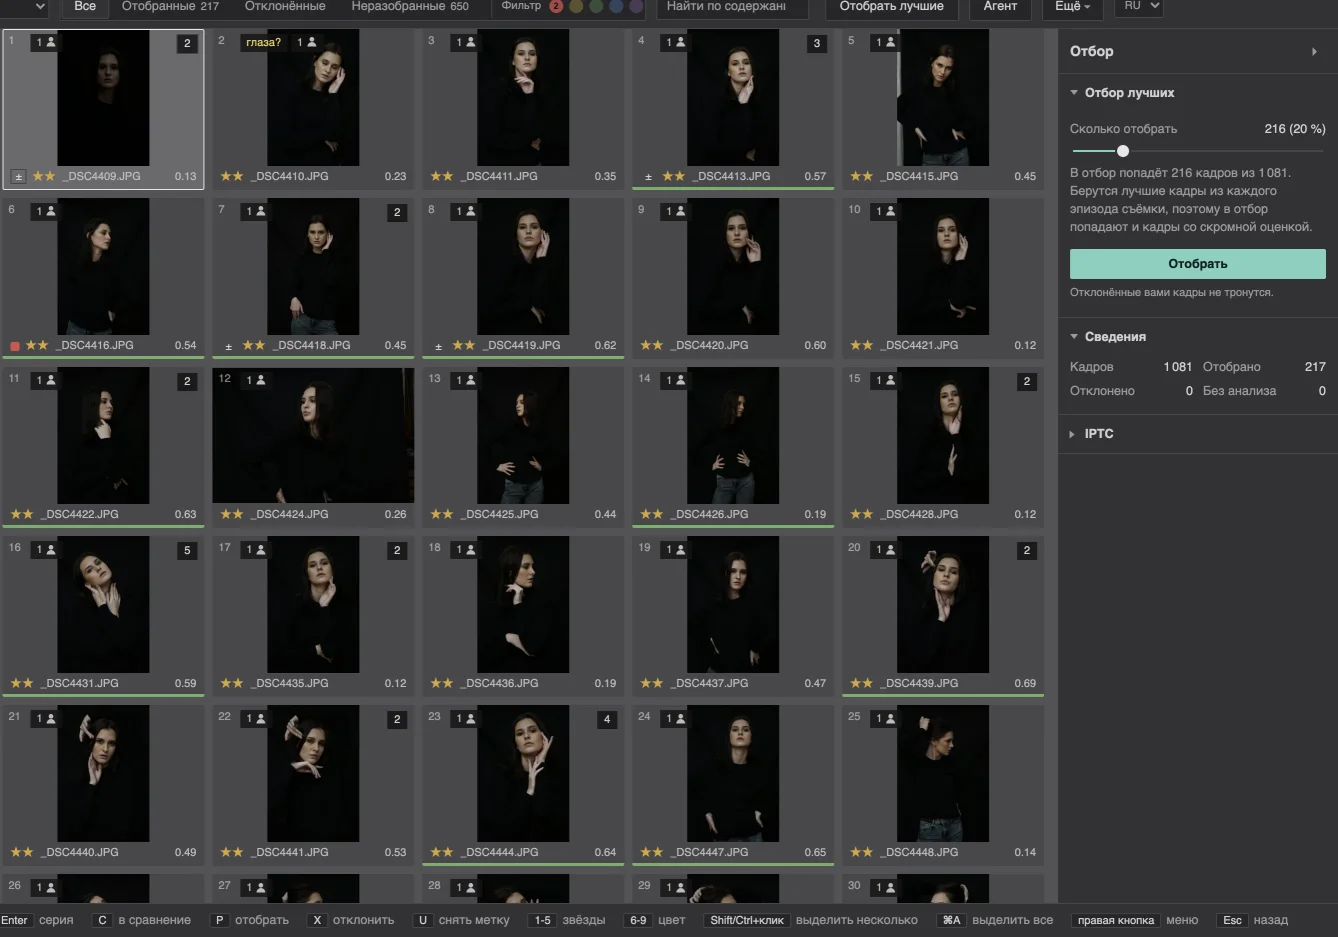Image resolution: width=1338 pixels, height=937 pixels.
Task: Collapse the "Отбор" panel arrow
Action: click(1314, 51)
